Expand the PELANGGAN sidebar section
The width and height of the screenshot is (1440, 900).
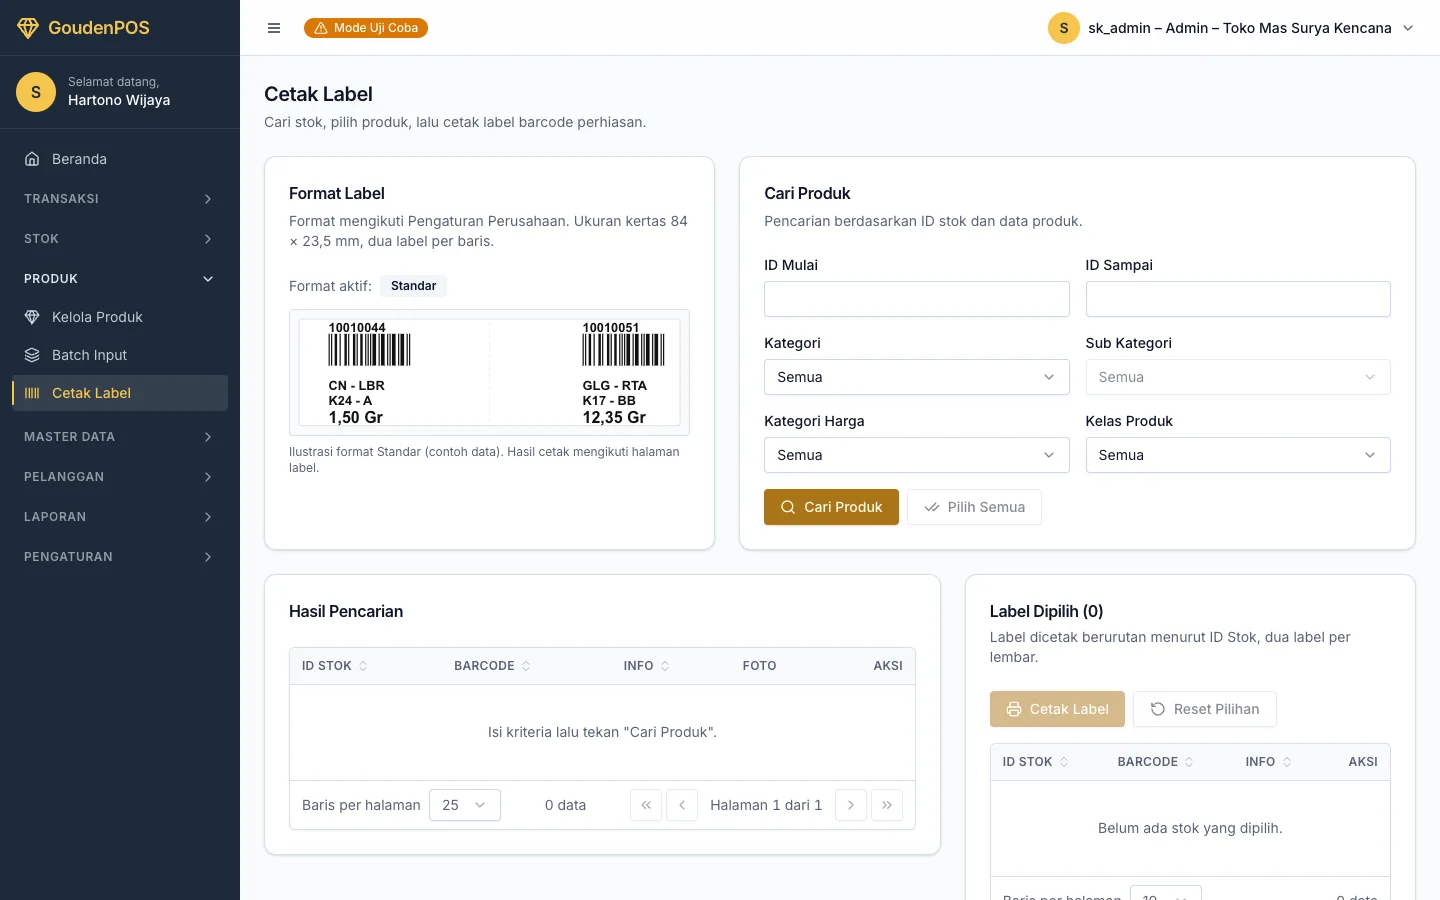pyautogui.click(x=120, y=477)
